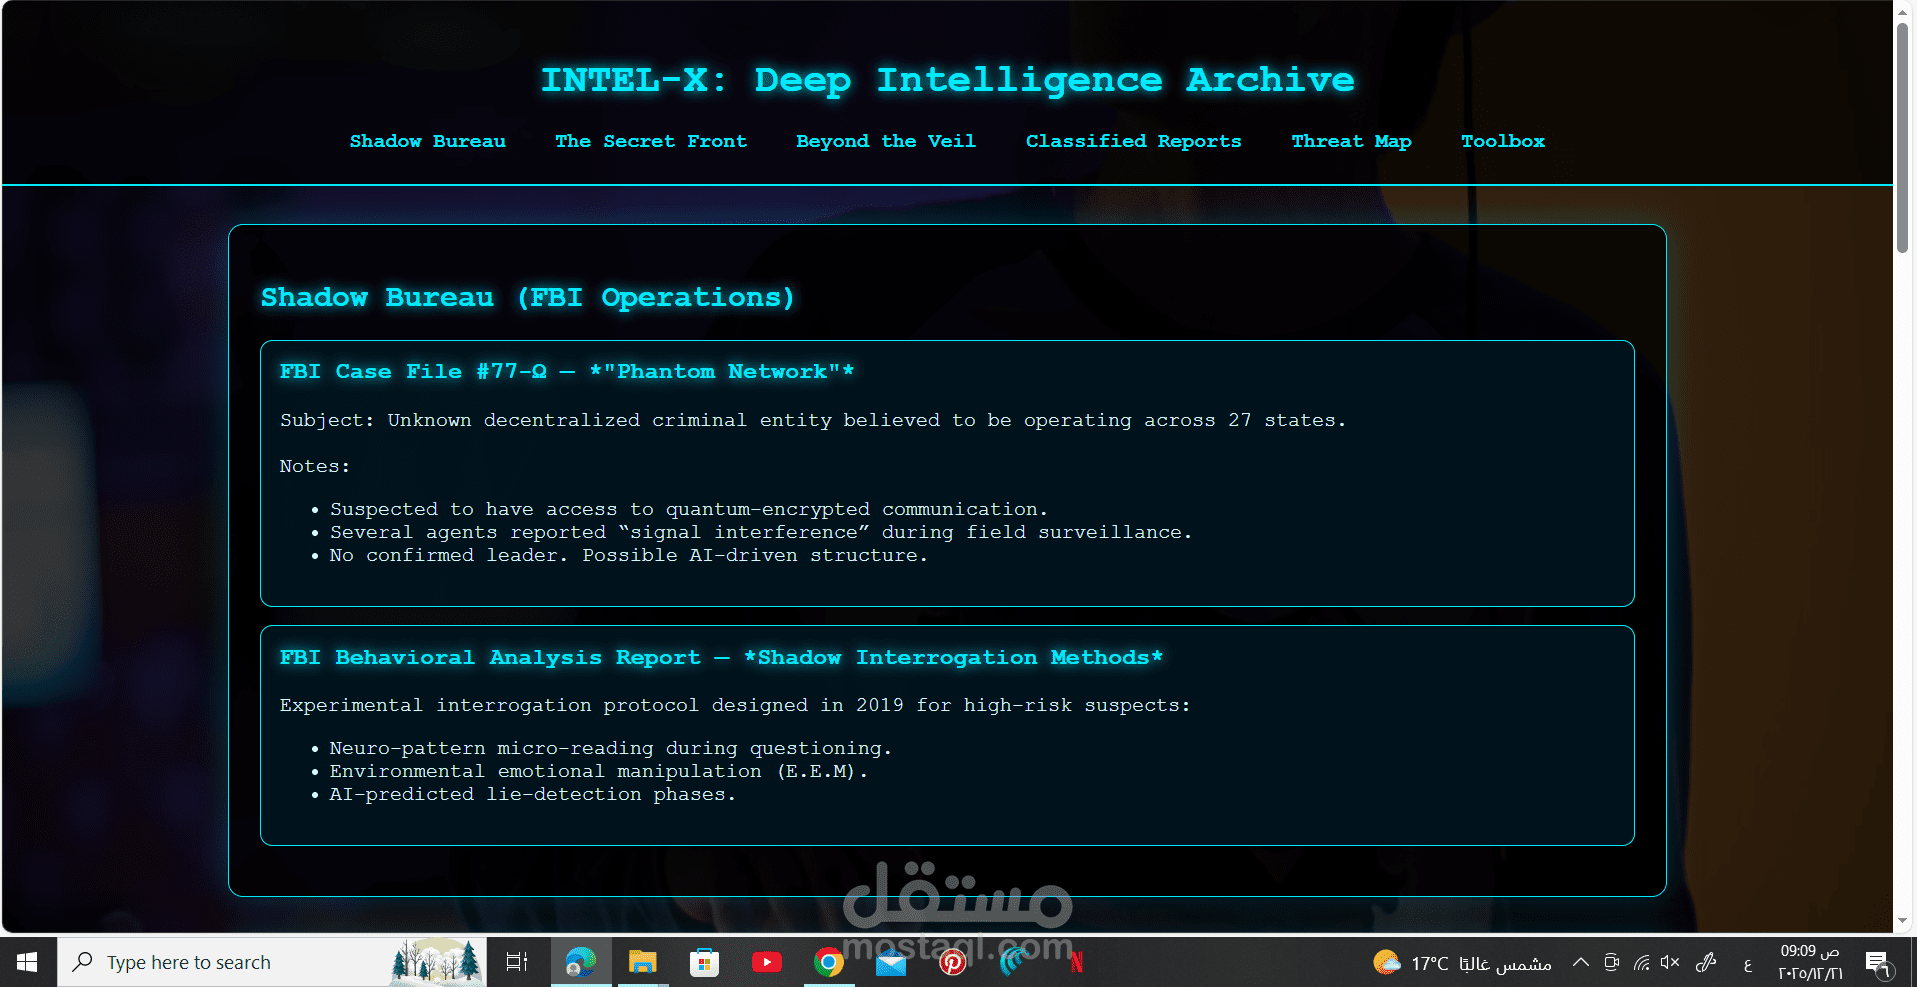Click the Experimental interrogation protocol line
Viewport: 1917px width, 987px height.
(735, 705)
